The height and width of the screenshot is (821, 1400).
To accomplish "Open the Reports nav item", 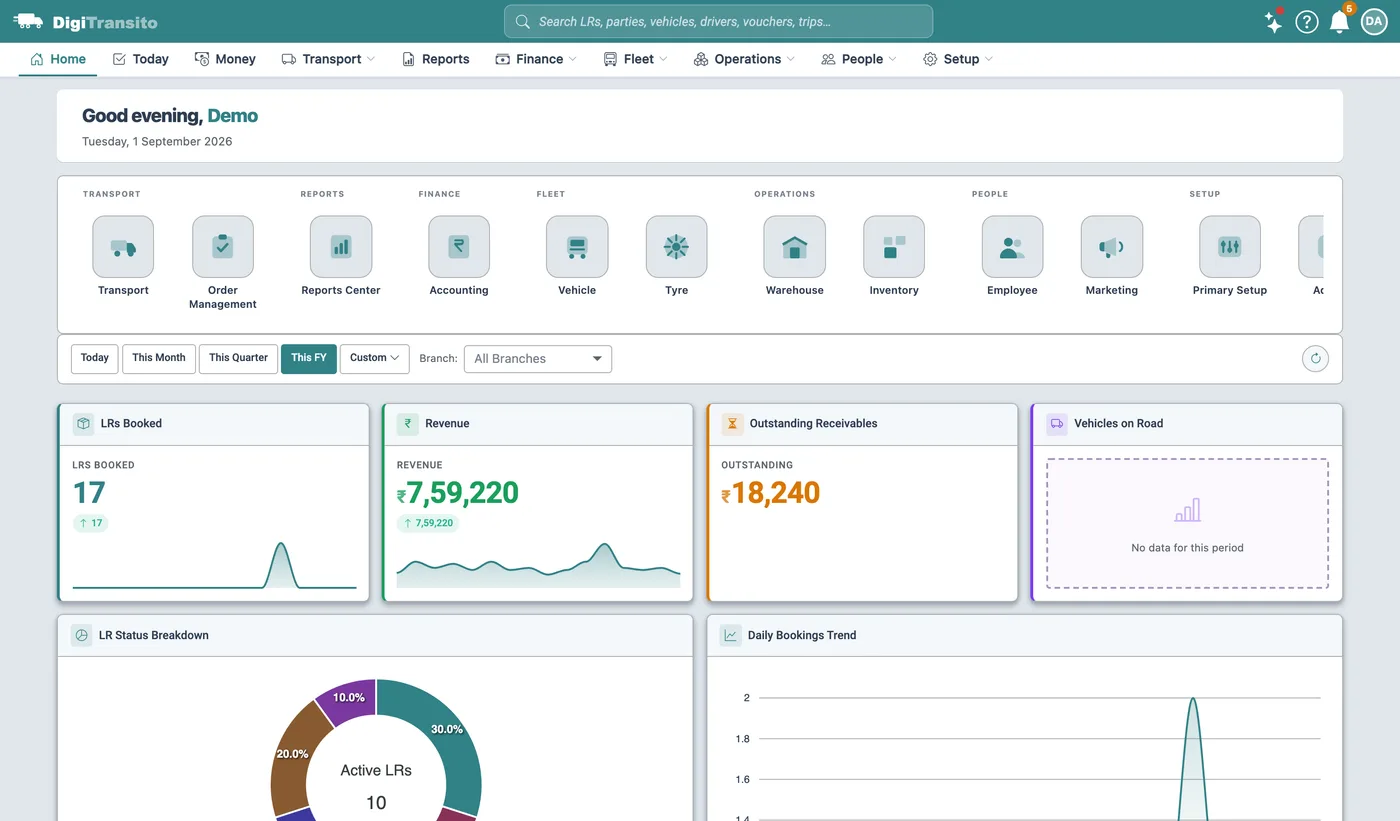I will pyautogui.click(x=435, y=59).
